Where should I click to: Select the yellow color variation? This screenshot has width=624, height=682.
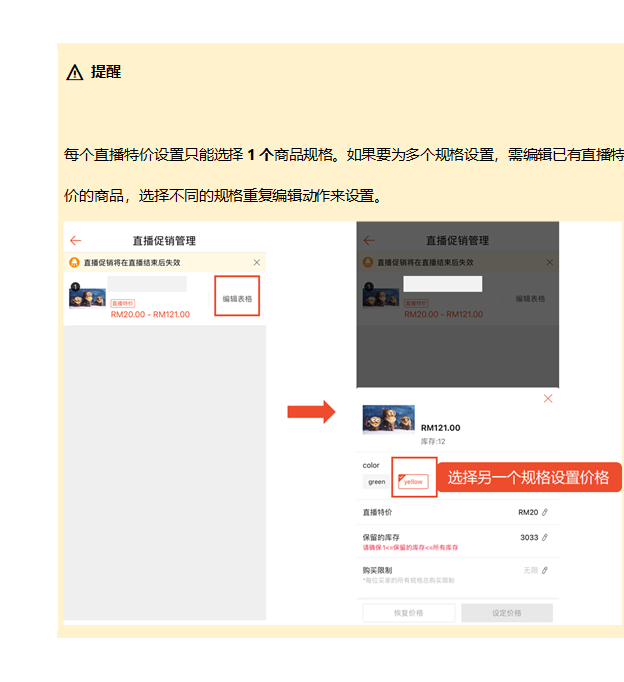pos(413,481)
